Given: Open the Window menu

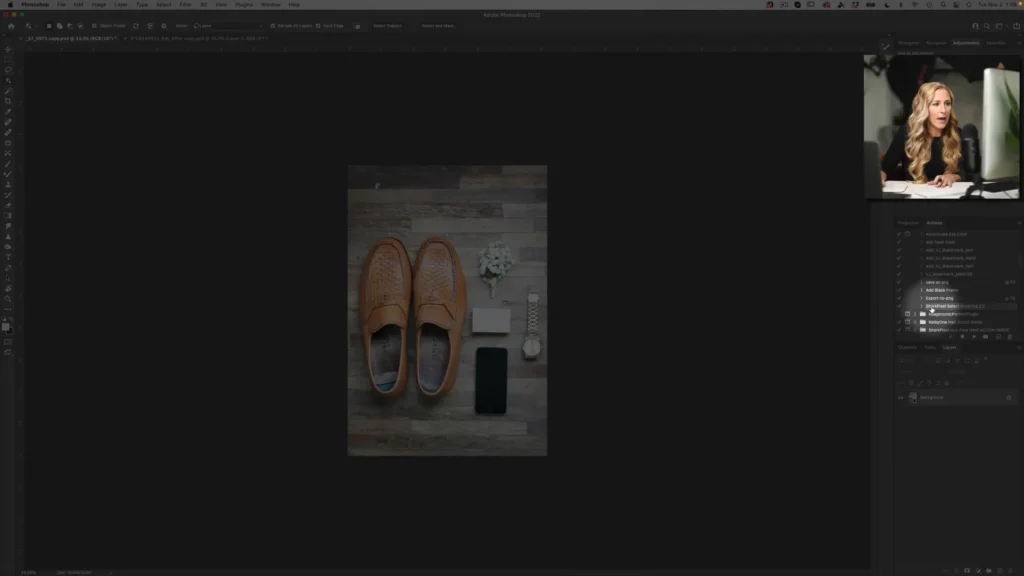Looking at the screenshot, I should click(270, 5).
